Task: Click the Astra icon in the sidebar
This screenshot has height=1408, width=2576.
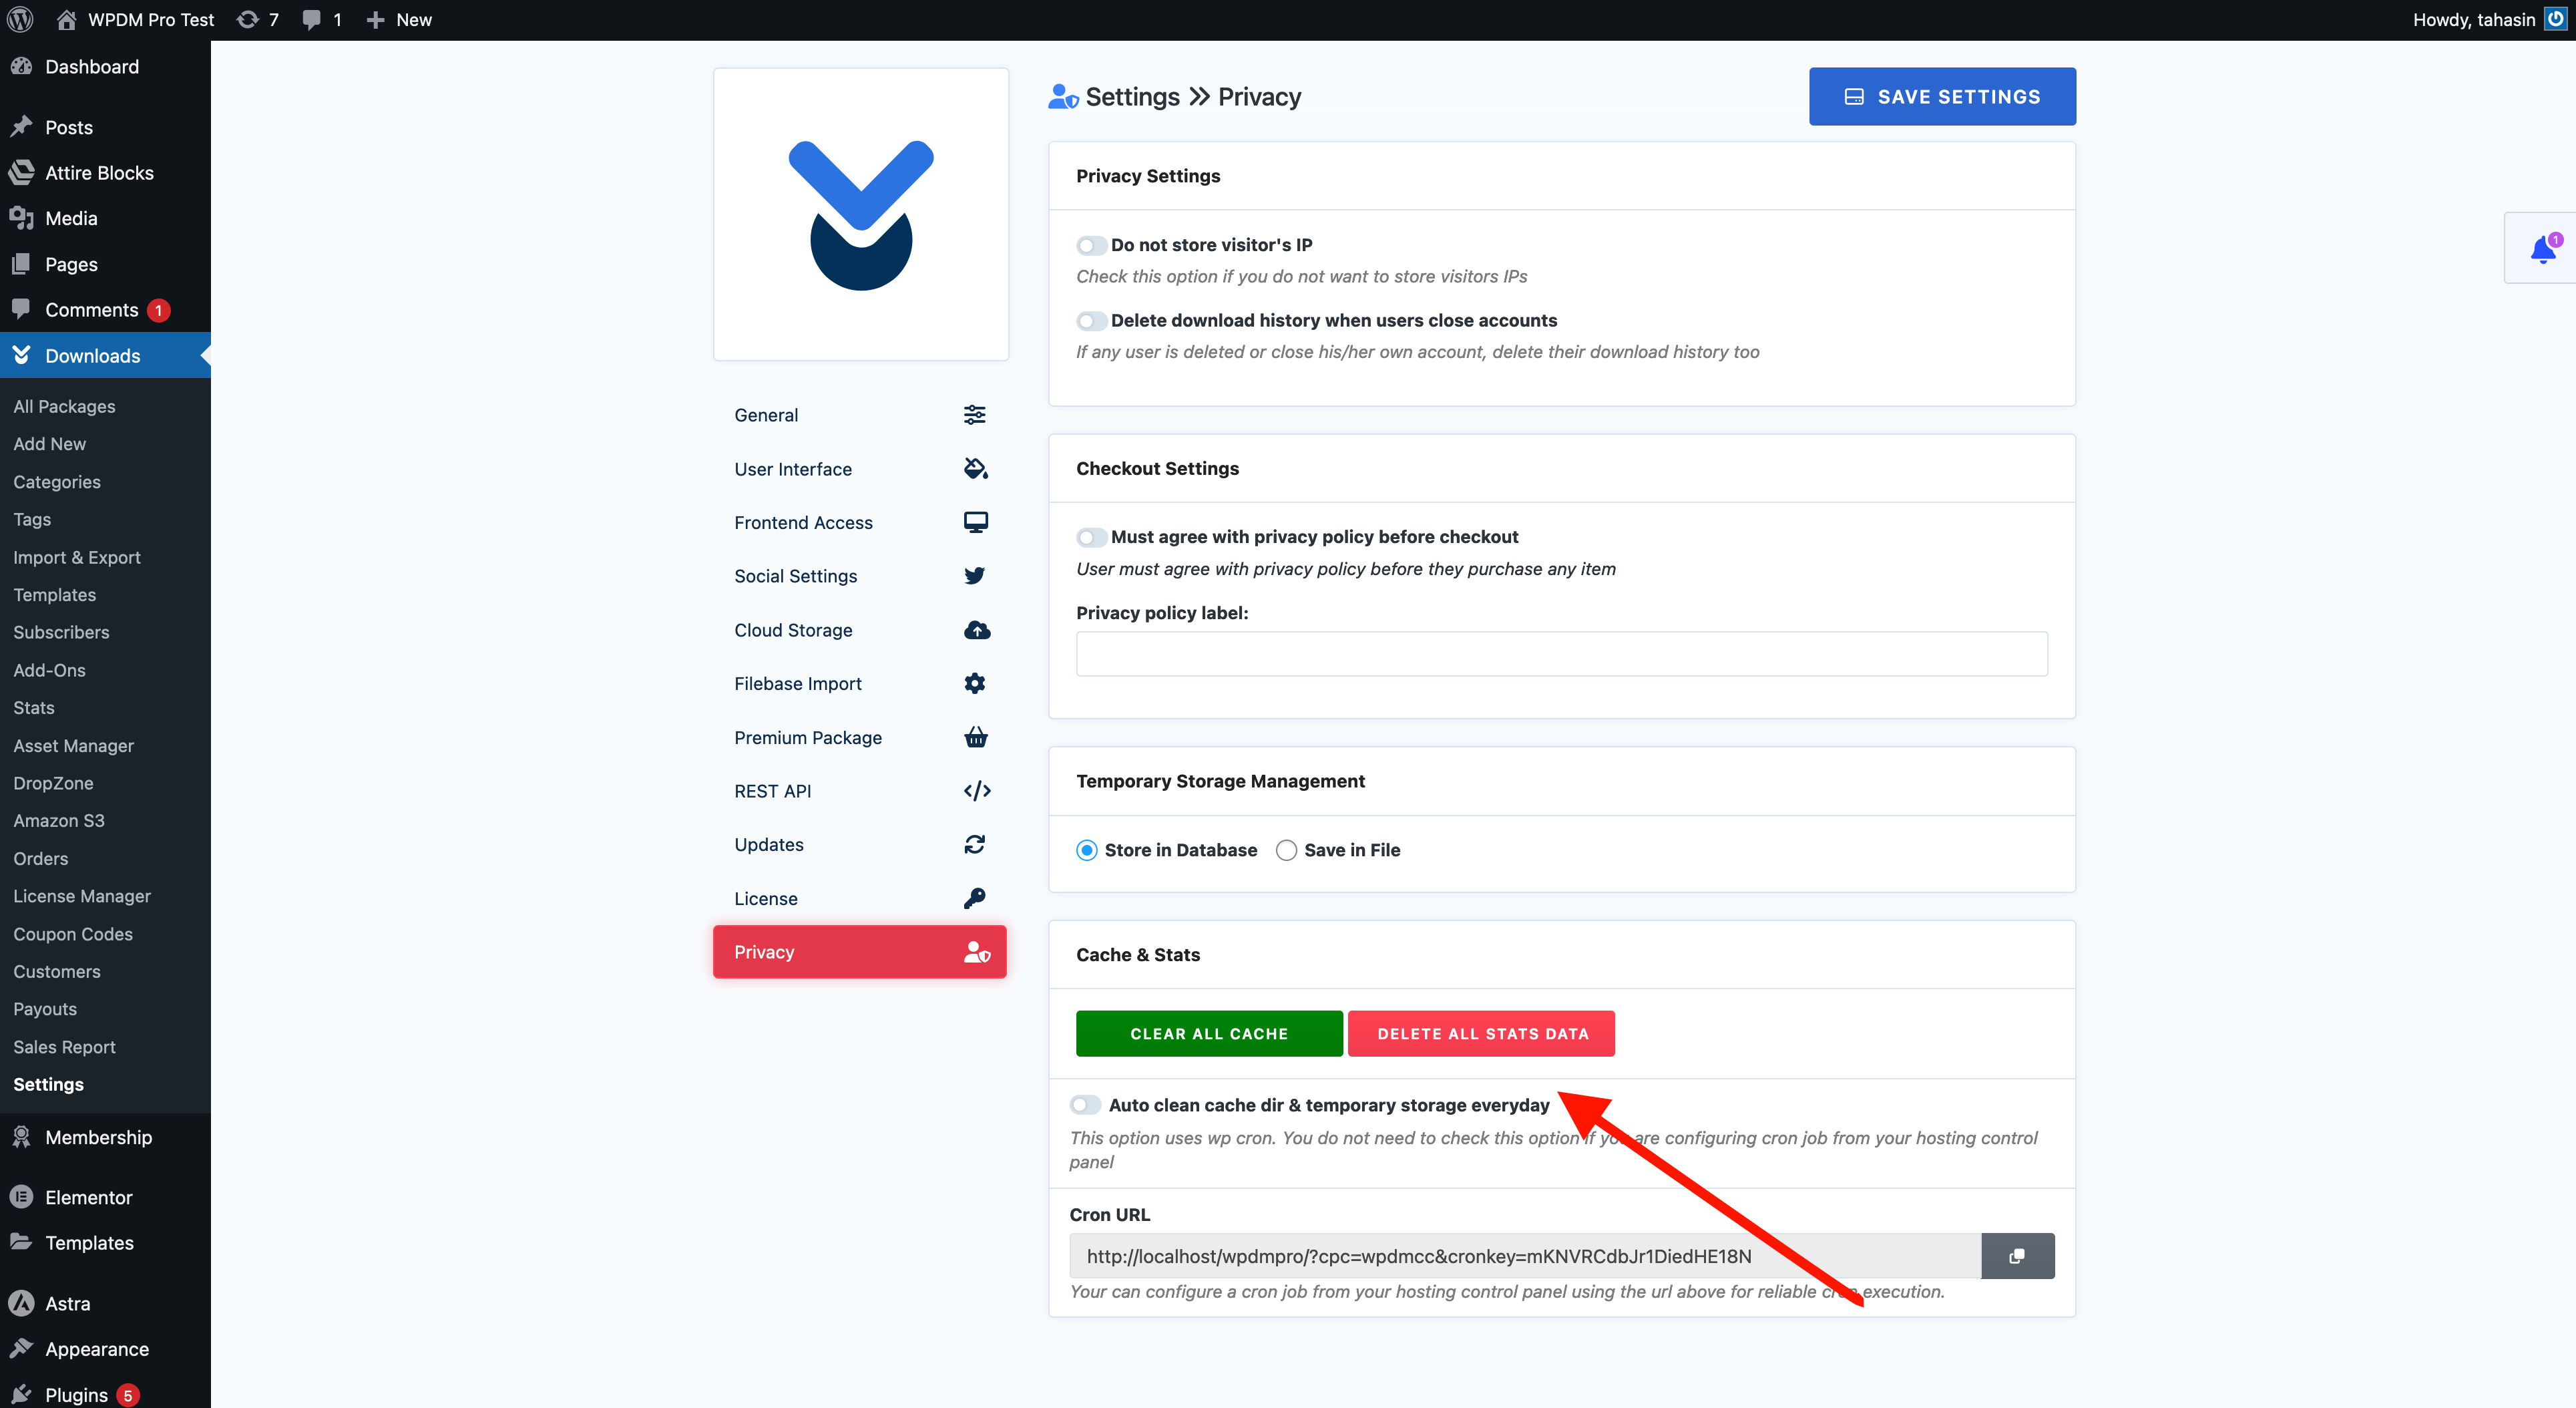Action: [x=21, y=1303]
